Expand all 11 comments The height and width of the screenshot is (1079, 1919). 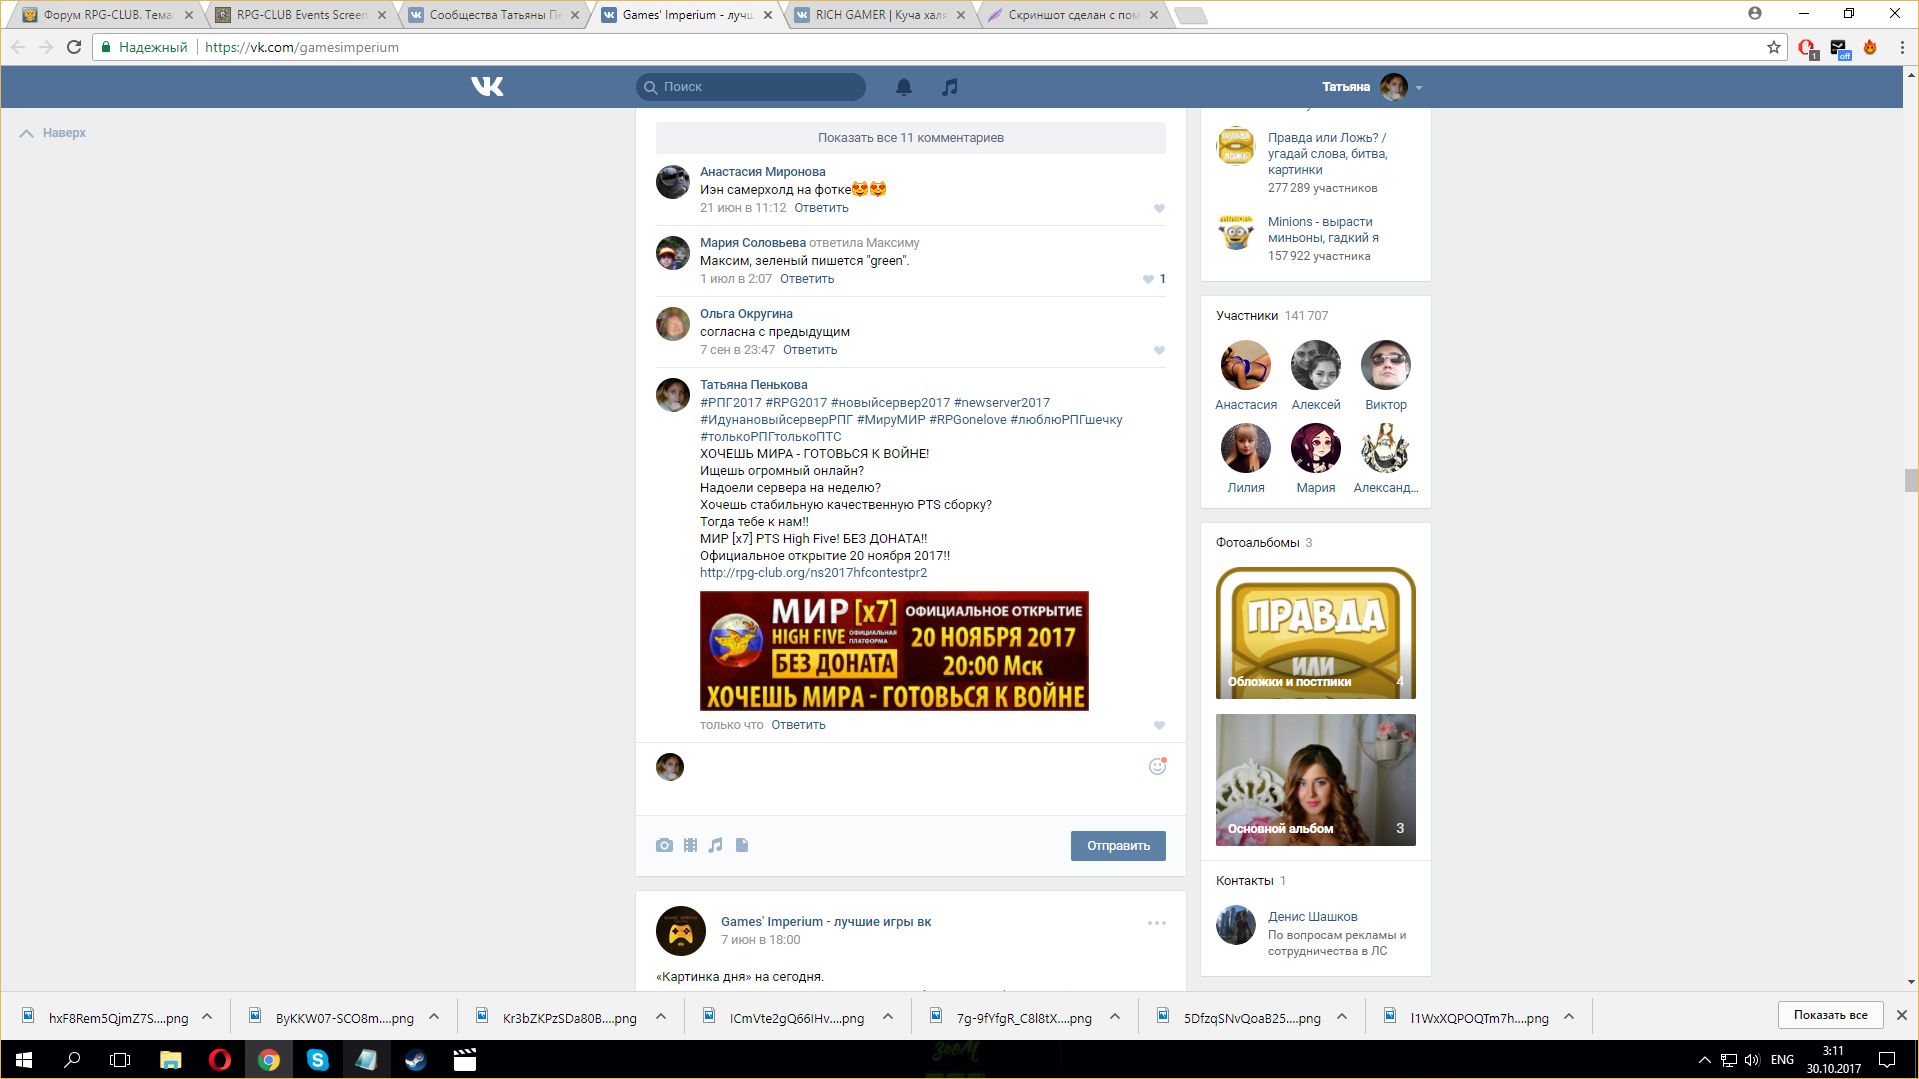910,138
